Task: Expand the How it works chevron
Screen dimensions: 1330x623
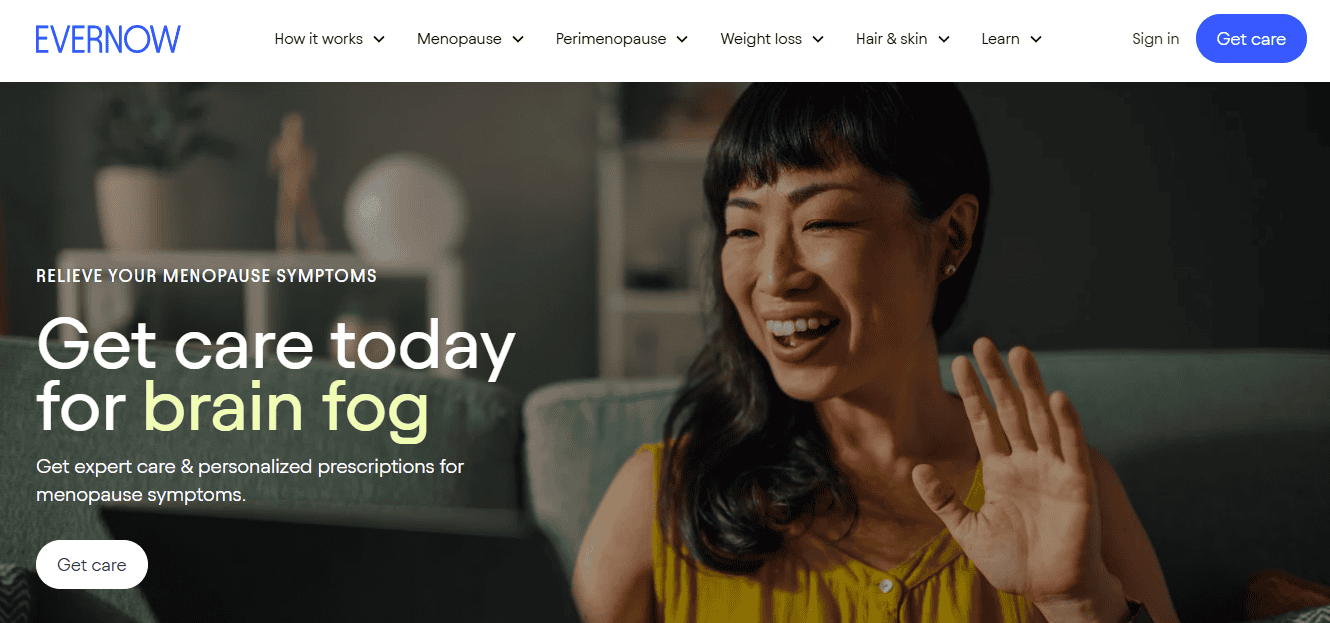Action: click(x=379, y=39)
